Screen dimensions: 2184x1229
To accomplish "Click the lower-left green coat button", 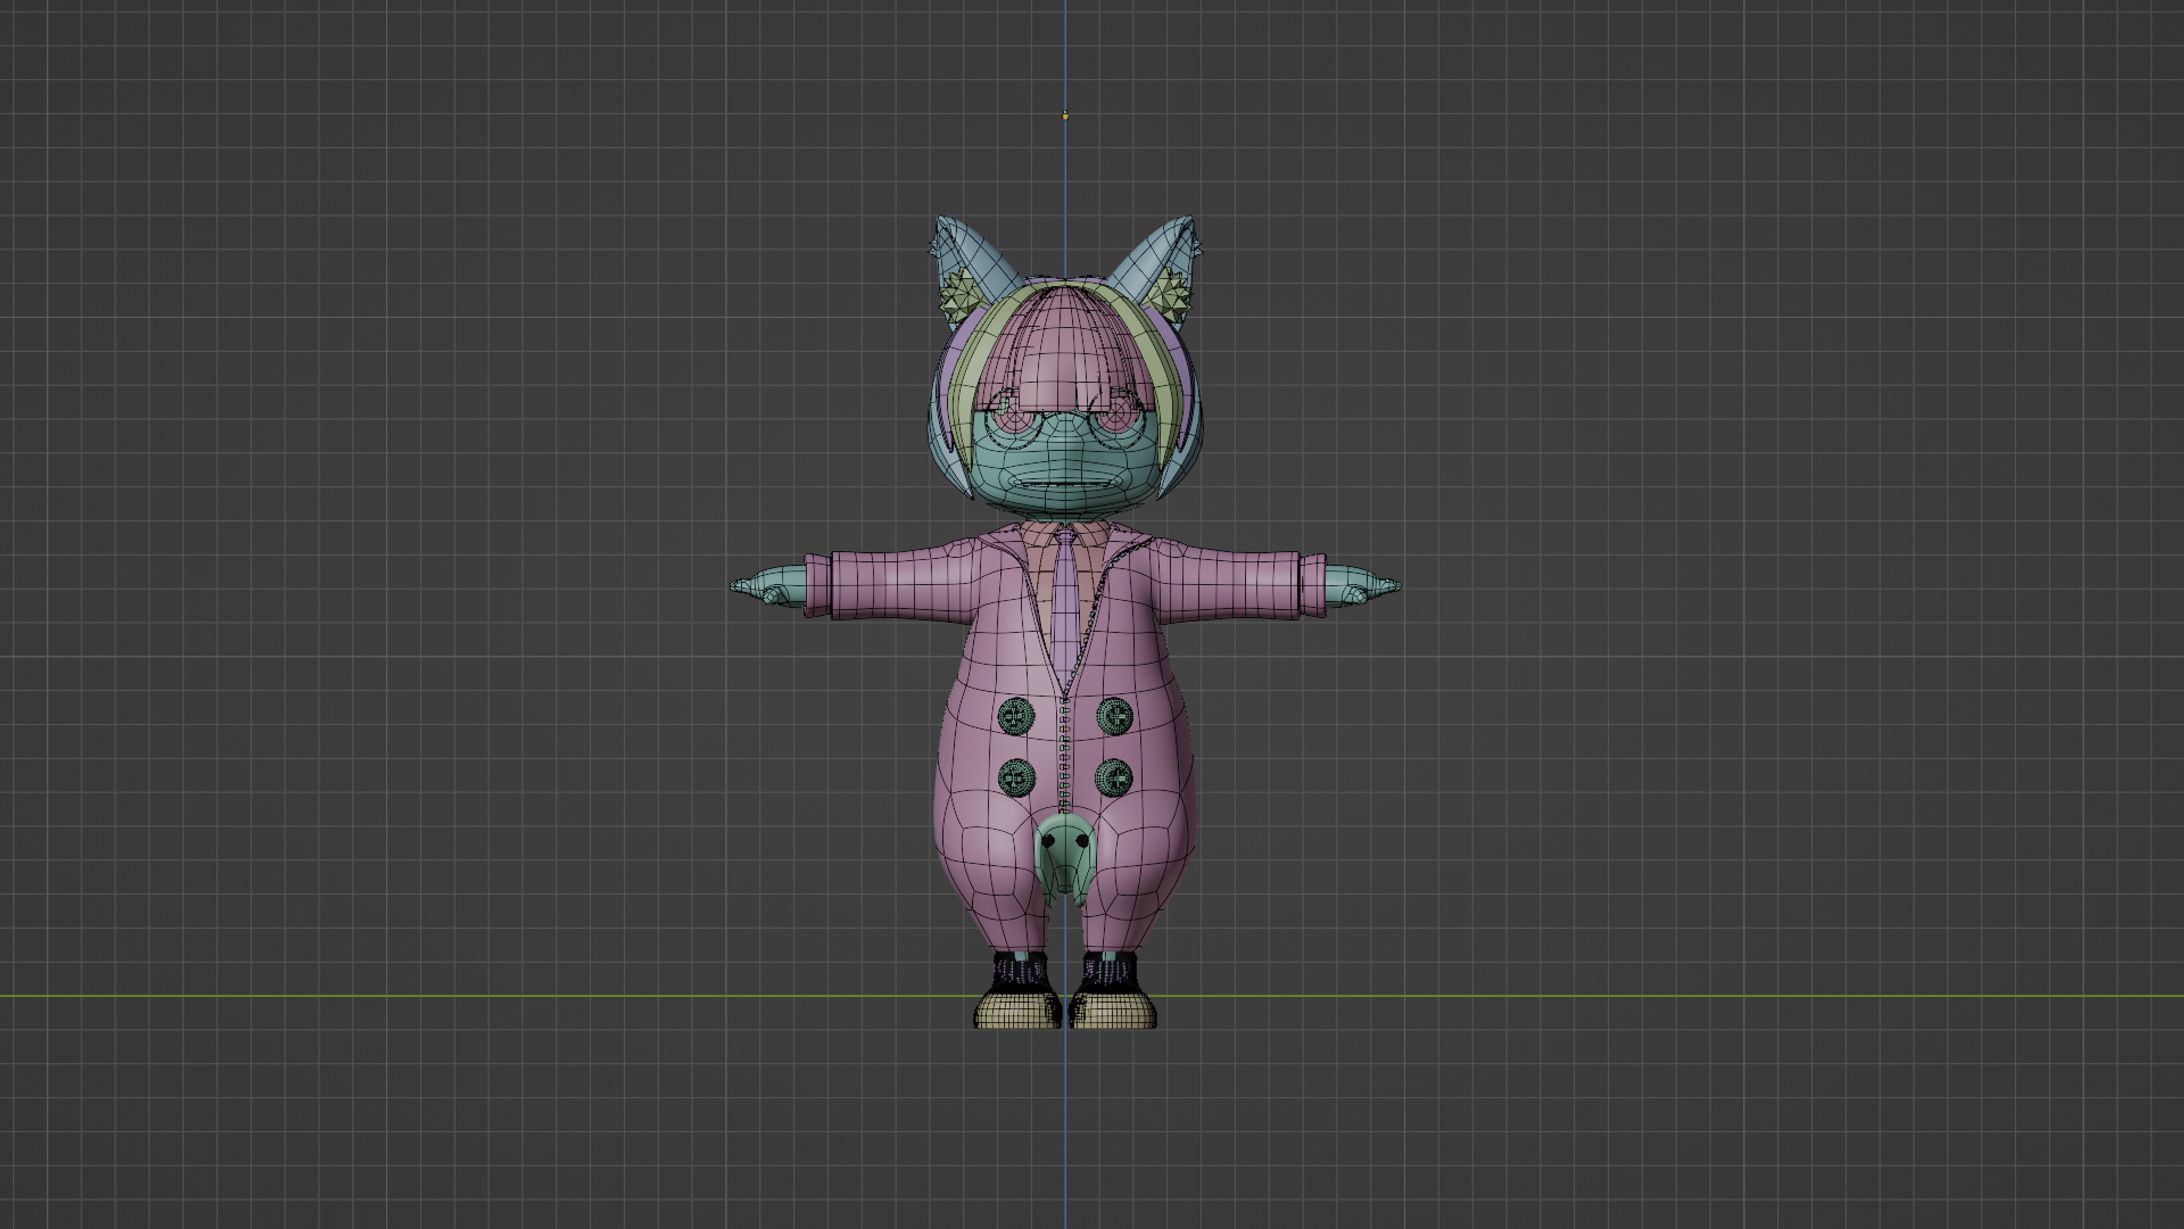I will pyautogui.click(x=1016, y=777).
